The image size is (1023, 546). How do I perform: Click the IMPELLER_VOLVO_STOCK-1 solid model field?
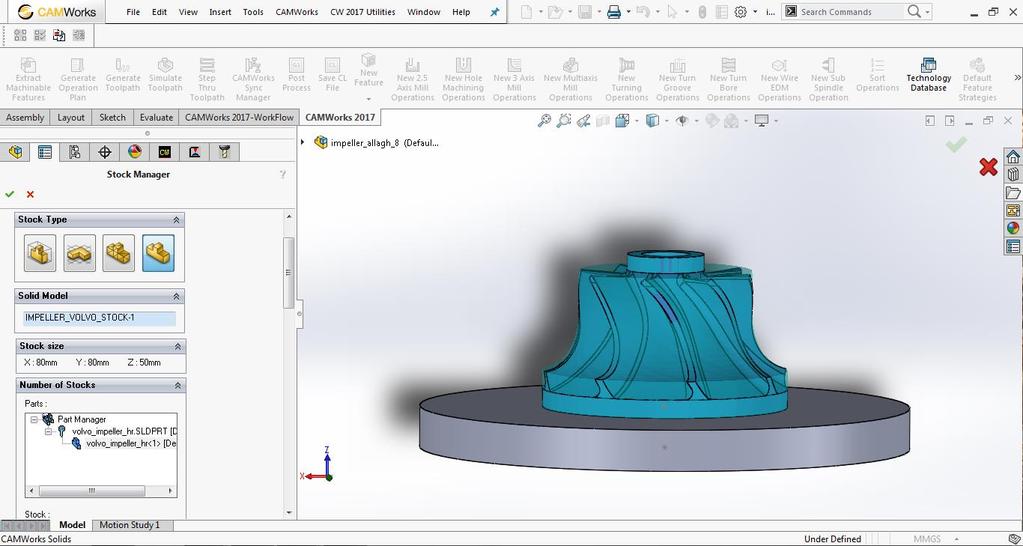(x=100, y=318)
